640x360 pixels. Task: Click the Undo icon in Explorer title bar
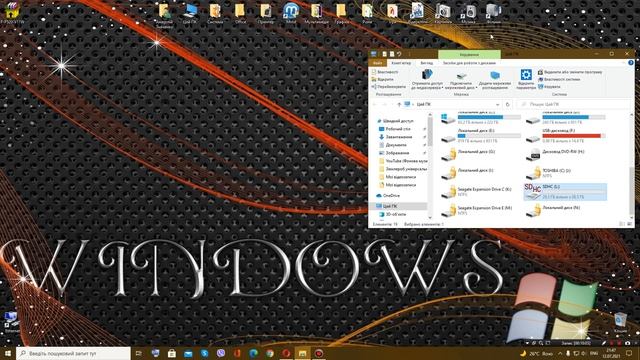(x=399, y=54)
